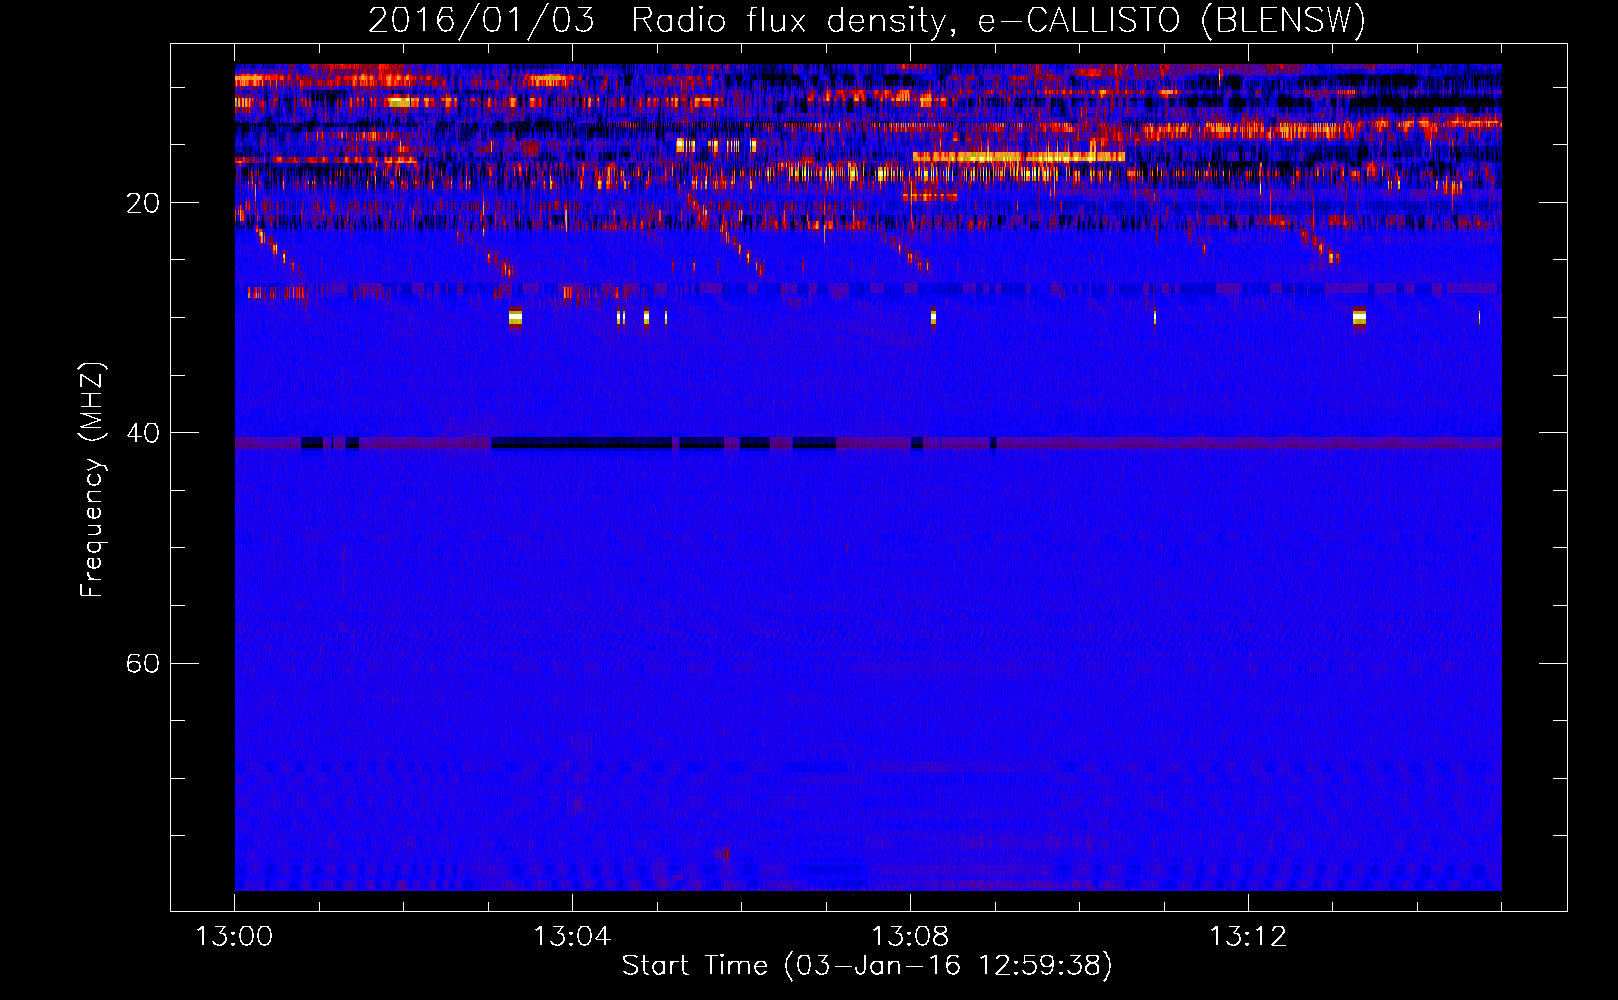Click the "Frequency (MHZ)" axis label
This screenshot has height=1000, width=1618.
click(92, 480)
